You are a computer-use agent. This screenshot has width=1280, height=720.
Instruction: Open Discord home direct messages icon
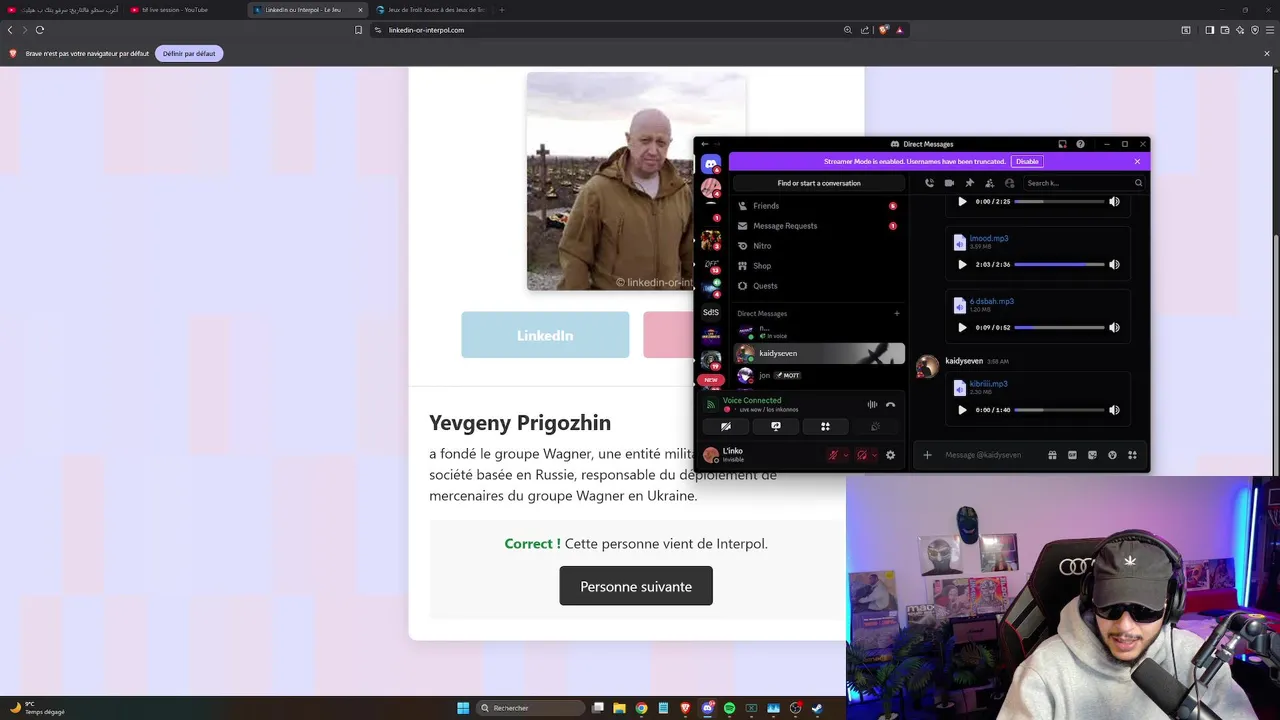pyautogui.click(x=711, y=164)
